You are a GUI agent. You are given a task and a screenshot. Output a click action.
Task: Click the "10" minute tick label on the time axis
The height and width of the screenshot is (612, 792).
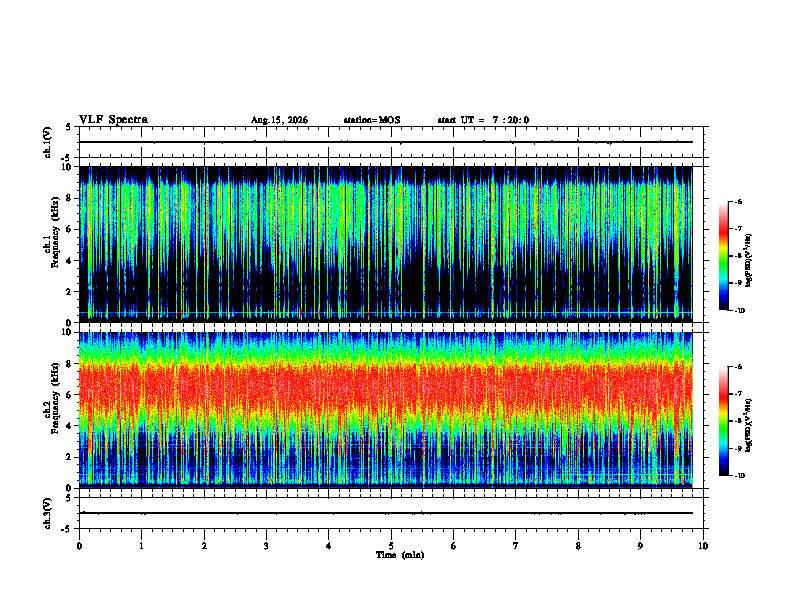coord(703,546)
